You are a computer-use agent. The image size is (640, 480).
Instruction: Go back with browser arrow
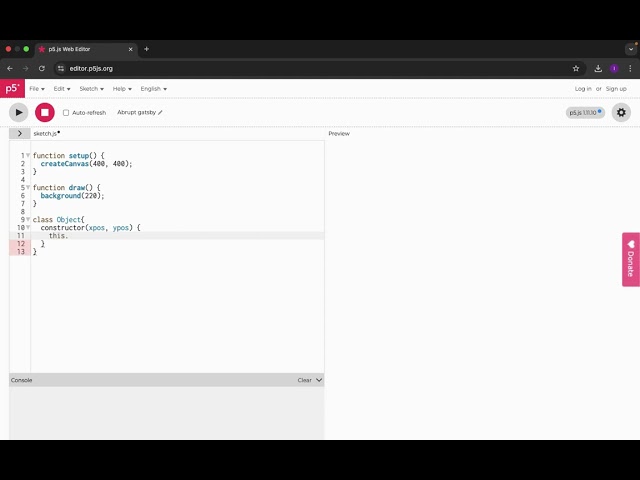point(10,69)
